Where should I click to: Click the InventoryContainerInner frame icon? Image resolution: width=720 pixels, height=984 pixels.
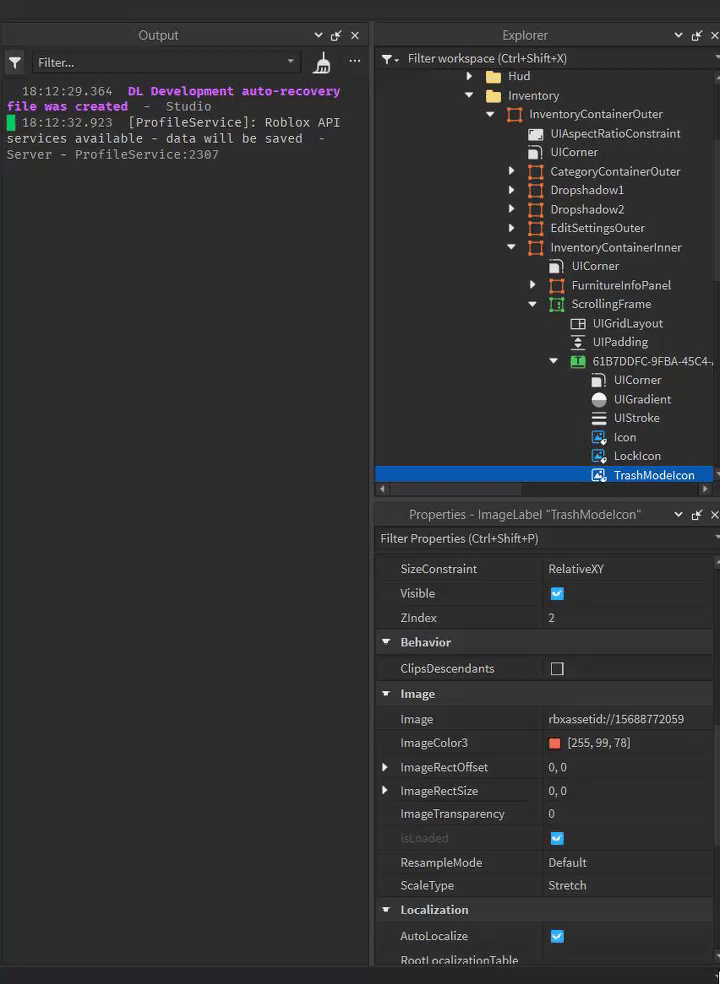(535, 248)
